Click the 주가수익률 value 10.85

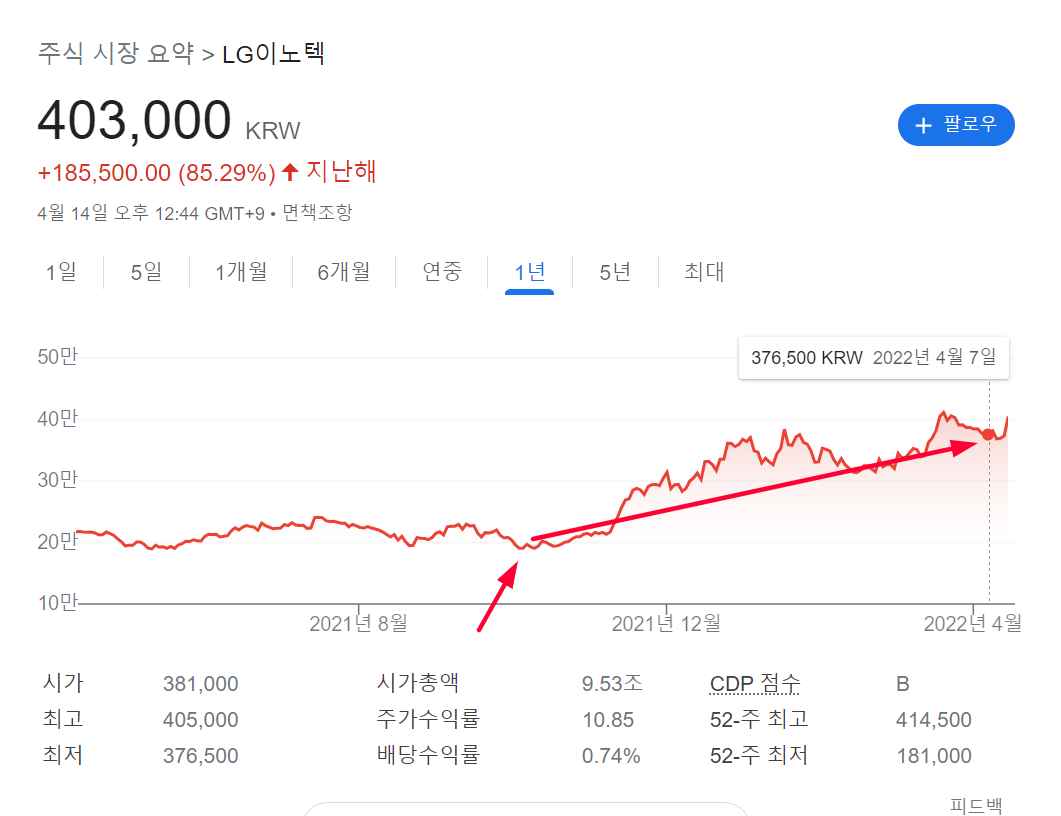608,720
